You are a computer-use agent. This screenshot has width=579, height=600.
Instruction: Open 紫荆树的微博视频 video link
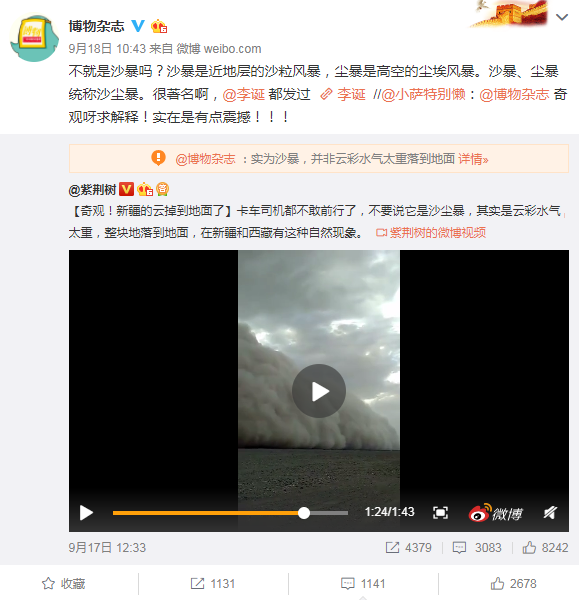431,233
